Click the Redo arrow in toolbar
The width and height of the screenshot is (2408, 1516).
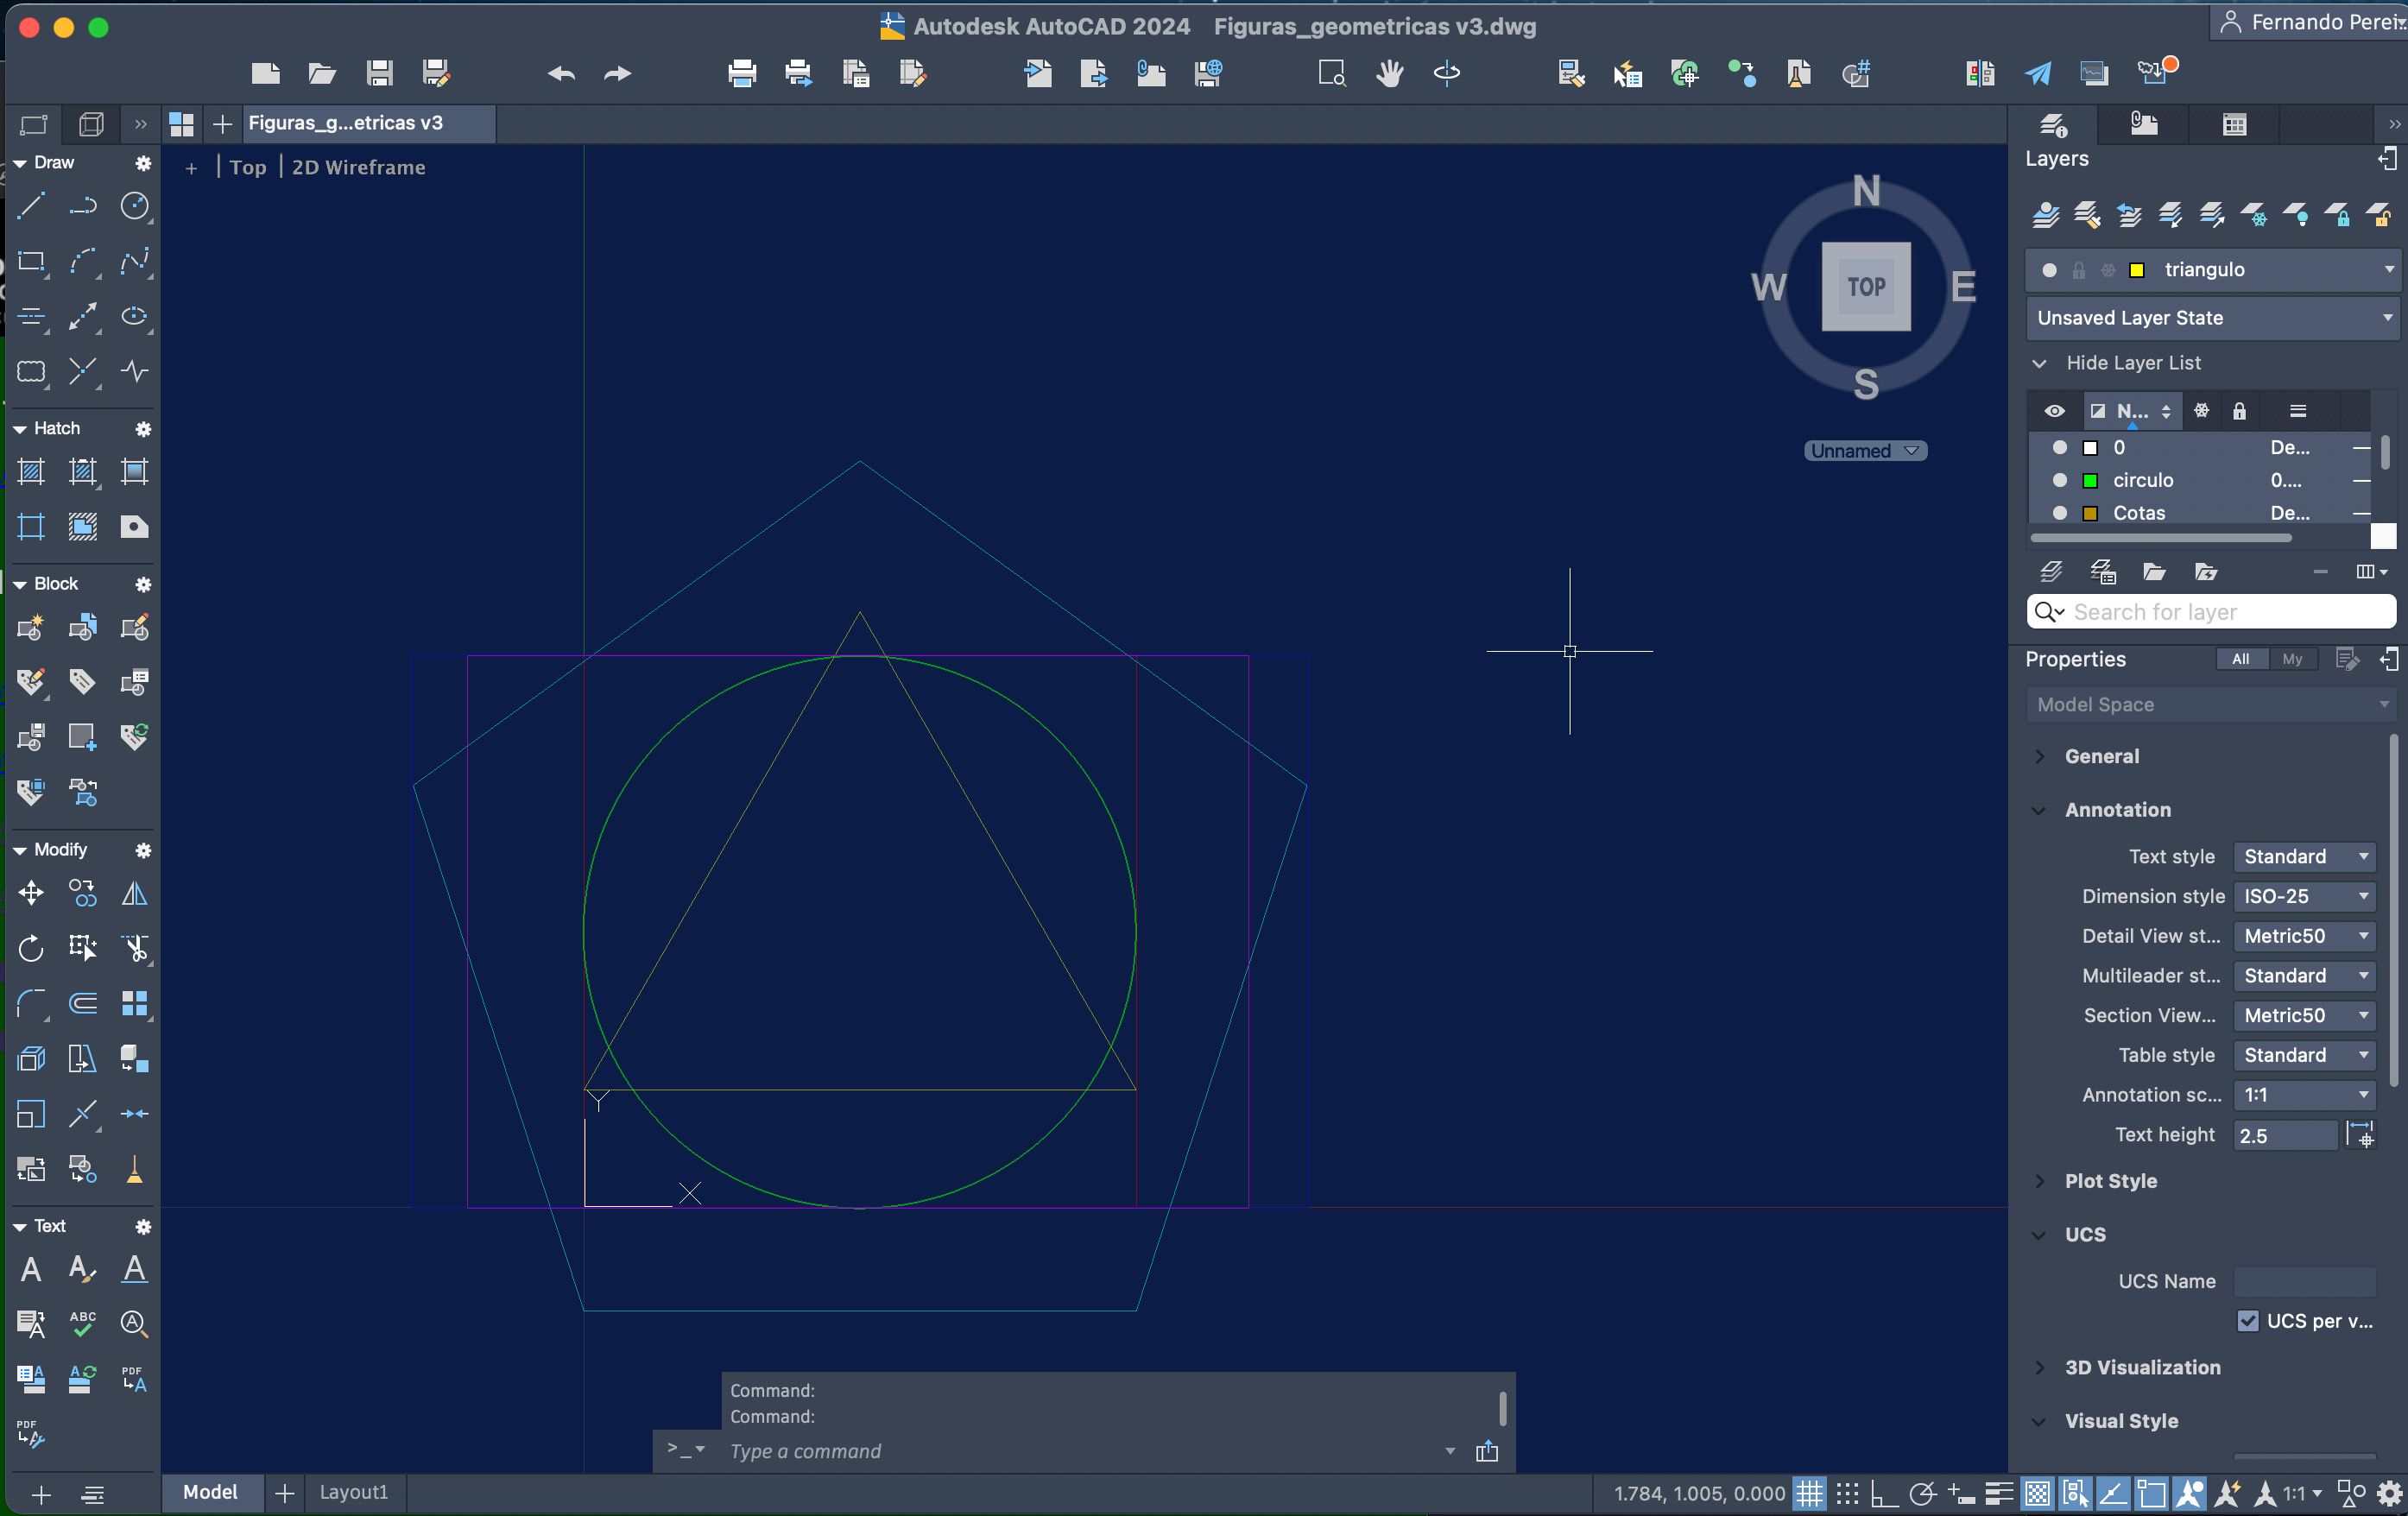[x=618, y=73]
